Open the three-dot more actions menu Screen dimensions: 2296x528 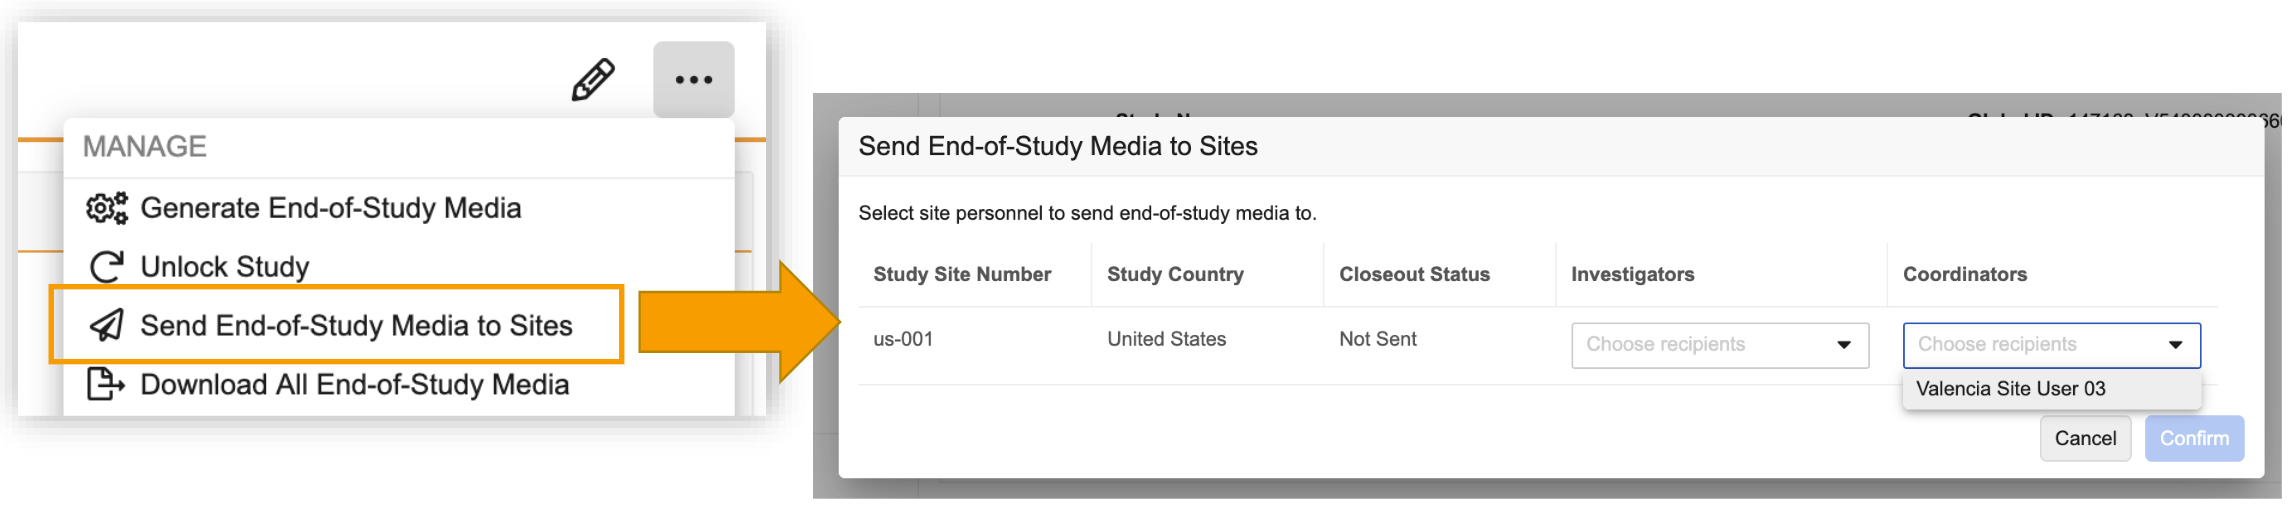click(693, 80)
